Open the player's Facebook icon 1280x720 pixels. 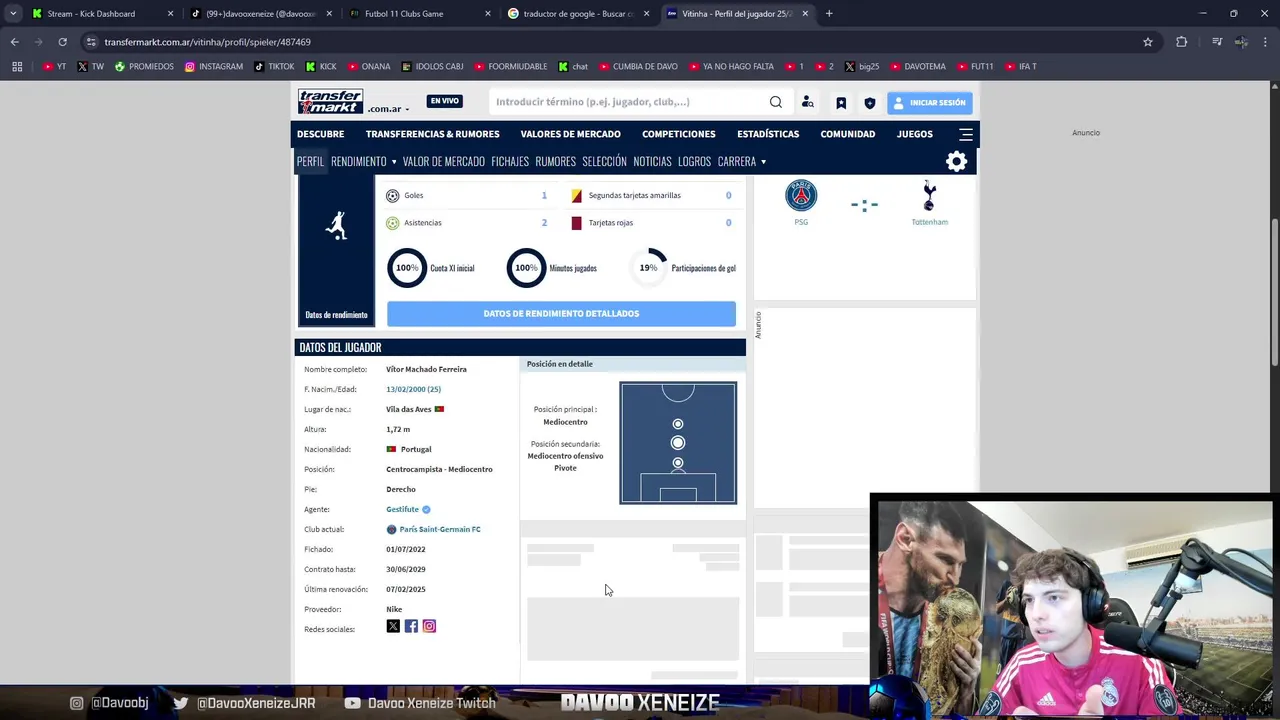coord(411,626)
